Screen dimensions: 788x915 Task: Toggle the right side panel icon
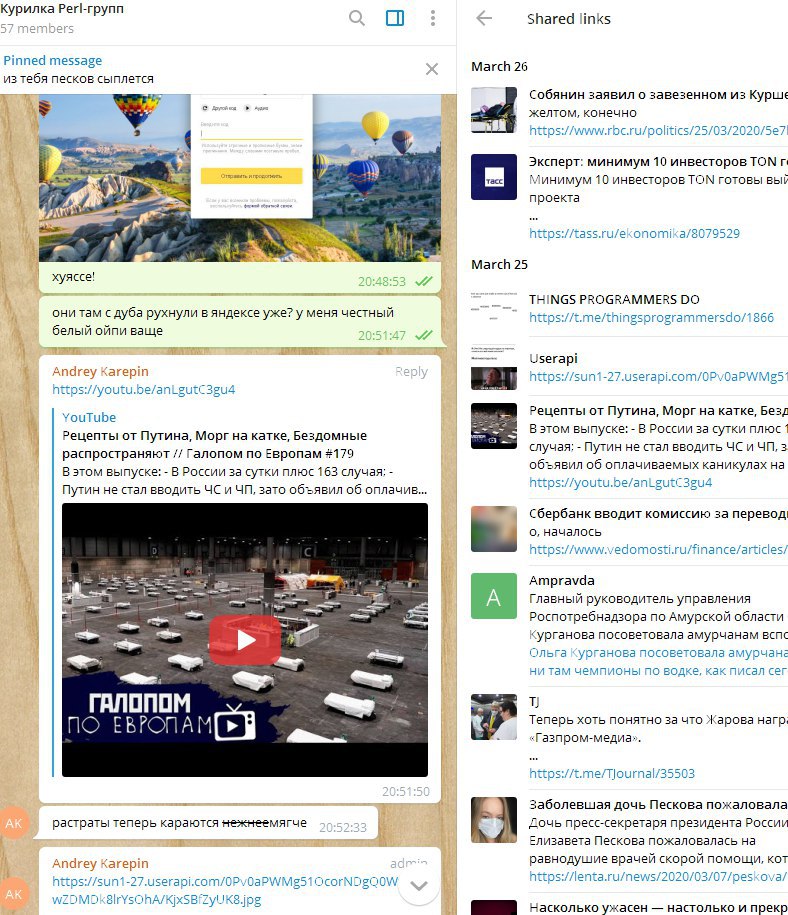[395, 18]
